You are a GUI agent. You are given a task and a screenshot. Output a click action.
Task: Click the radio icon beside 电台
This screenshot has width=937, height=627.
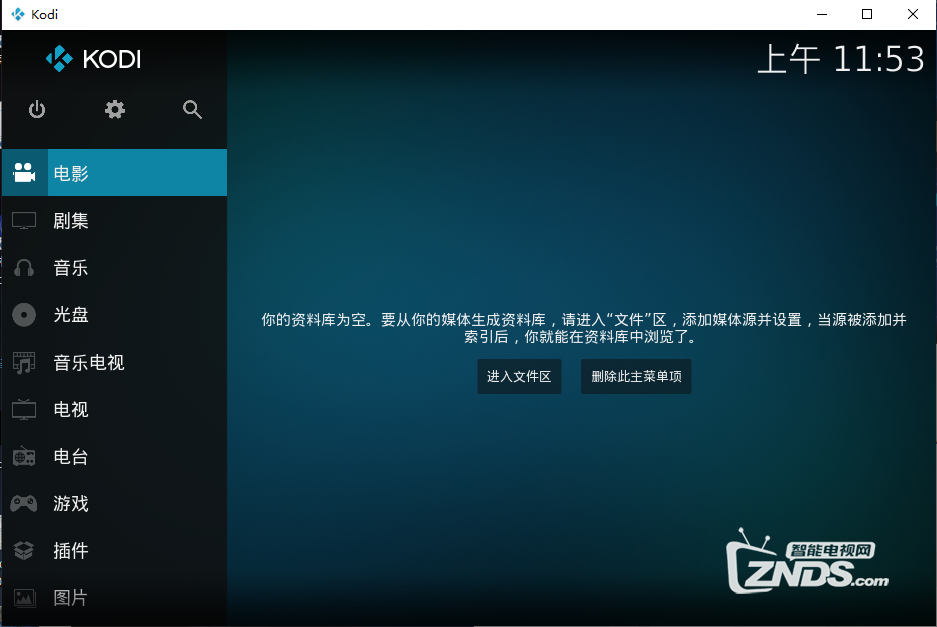(x=23, y=456)
